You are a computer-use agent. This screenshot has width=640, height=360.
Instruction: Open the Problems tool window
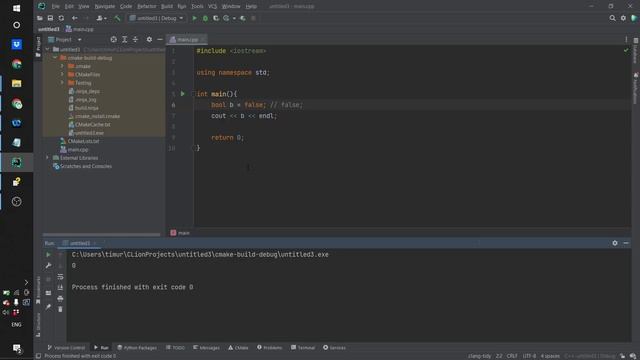pos(270,348)
